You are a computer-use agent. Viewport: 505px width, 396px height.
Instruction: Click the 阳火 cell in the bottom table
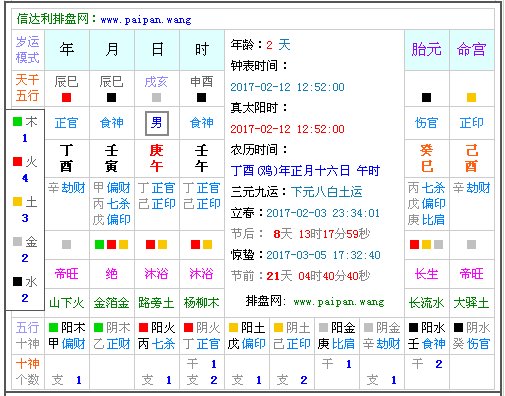(157, 328)
